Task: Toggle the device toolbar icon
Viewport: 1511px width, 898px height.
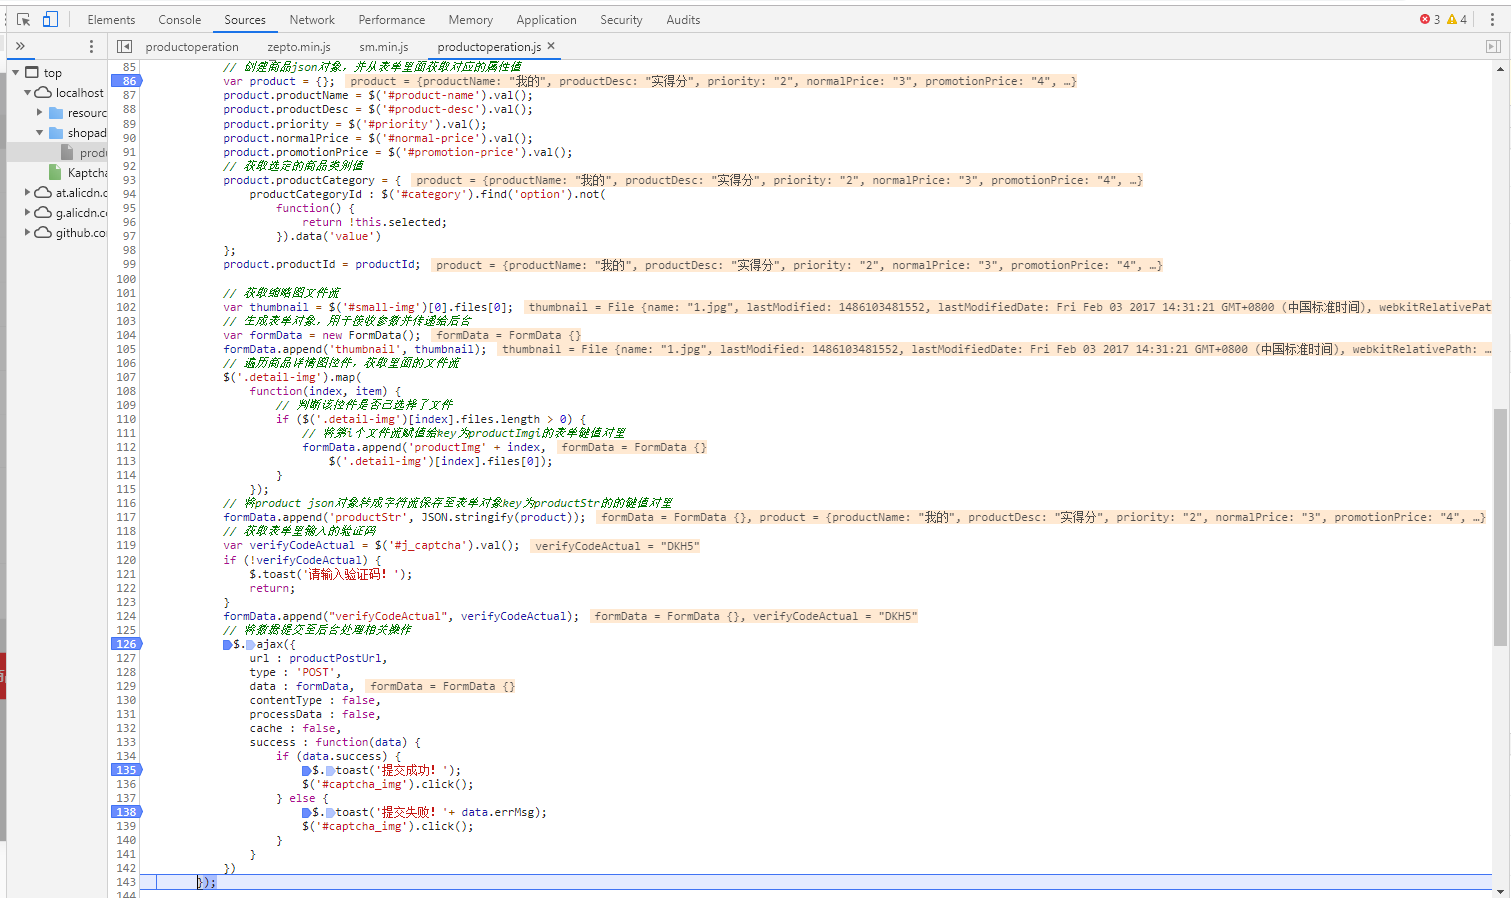Action: [50, 19]
